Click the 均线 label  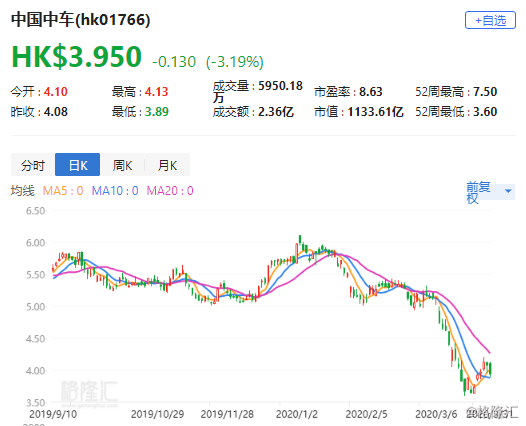click(x=23, y=191)
